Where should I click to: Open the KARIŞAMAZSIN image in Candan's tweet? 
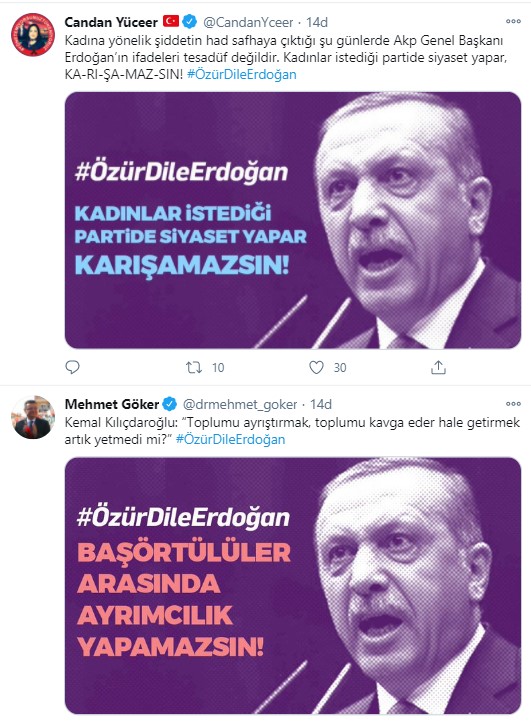point(293,220)
